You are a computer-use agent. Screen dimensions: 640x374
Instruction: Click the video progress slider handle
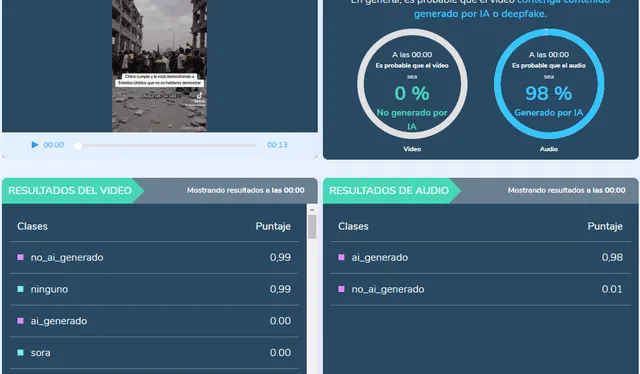(78, 145)
